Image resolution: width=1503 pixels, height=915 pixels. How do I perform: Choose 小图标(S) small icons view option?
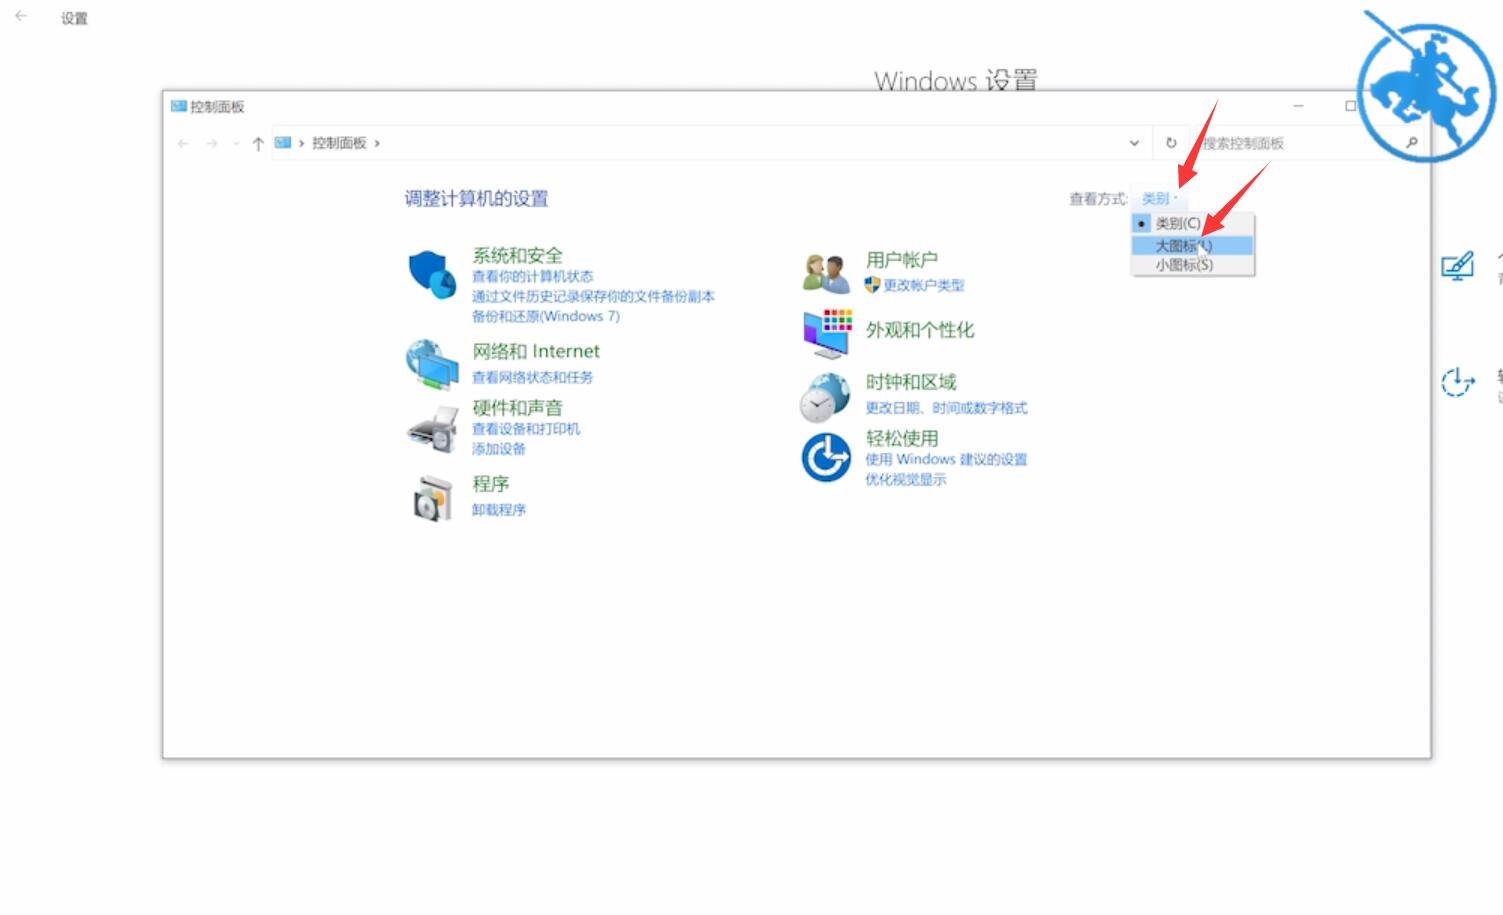[x=1192, y=265]
